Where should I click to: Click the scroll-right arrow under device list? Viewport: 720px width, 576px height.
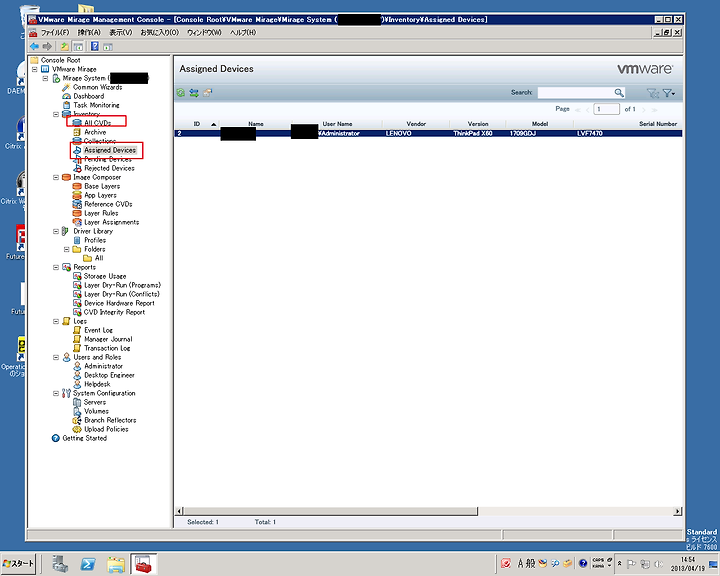click(x=678, y=511)
